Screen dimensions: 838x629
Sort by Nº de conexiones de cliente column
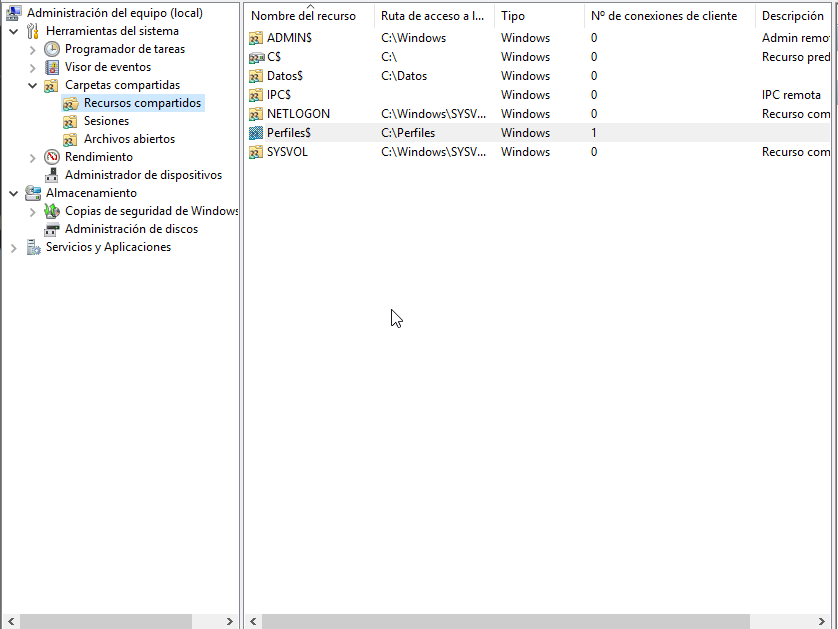click(664, 16)
